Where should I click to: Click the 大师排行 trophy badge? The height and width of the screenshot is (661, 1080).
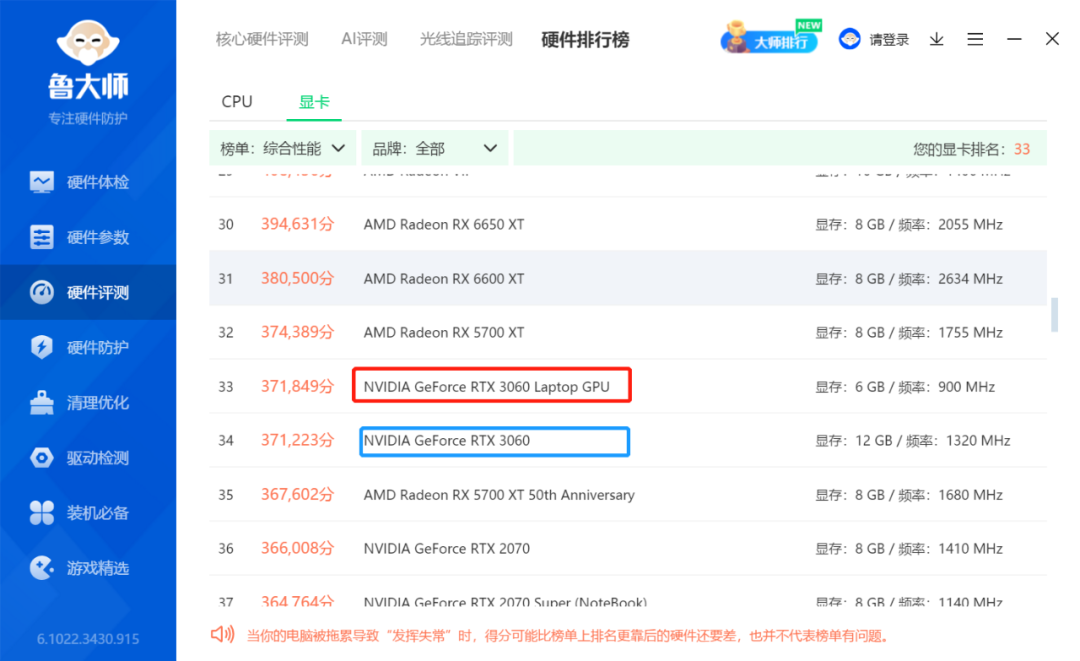point(770,37)
